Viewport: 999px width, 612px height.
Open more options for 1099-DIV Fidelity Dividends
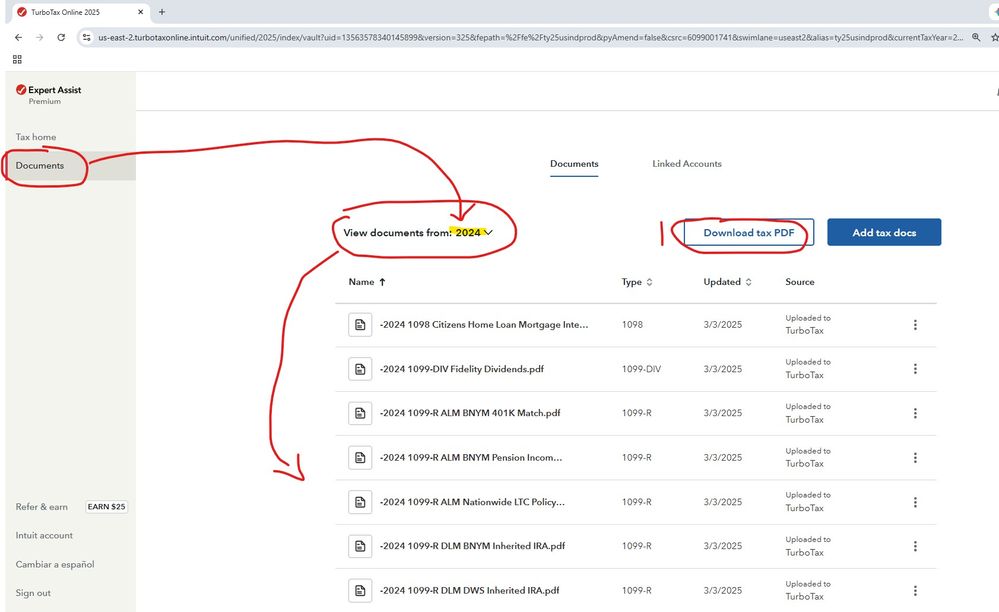click(915, 369)
